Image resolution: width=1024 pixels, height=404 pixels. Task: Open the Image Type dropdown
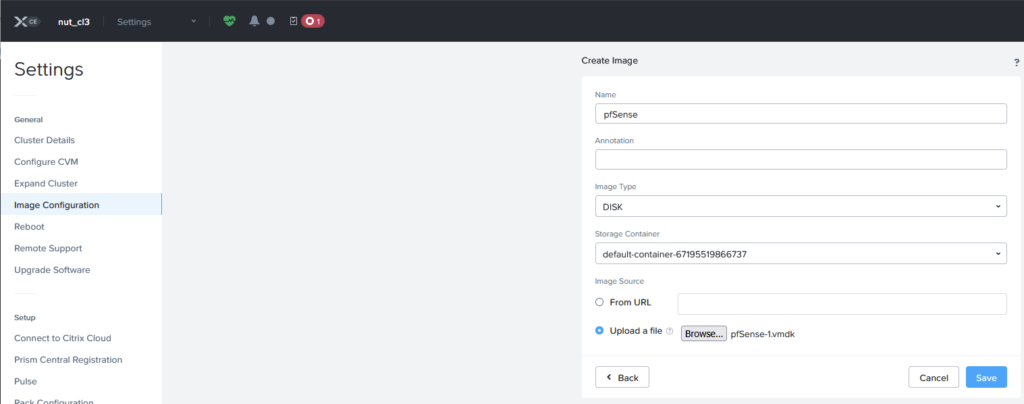pyautogui.click(x=800, y=206)
